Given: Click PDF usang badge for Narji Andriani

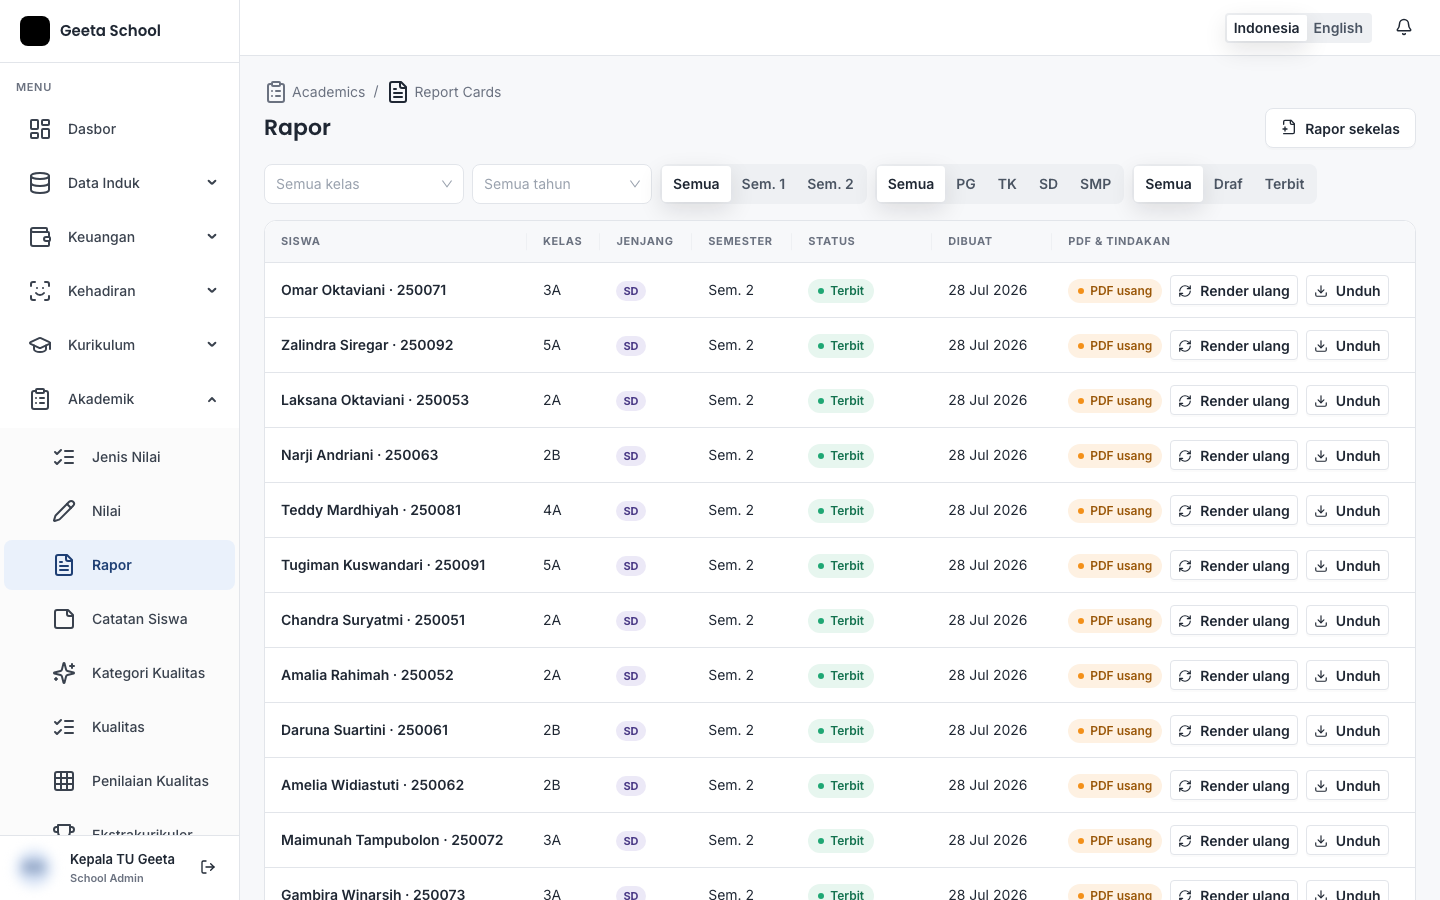Looking at the screenshot, I should click(x=1115, y=456).
